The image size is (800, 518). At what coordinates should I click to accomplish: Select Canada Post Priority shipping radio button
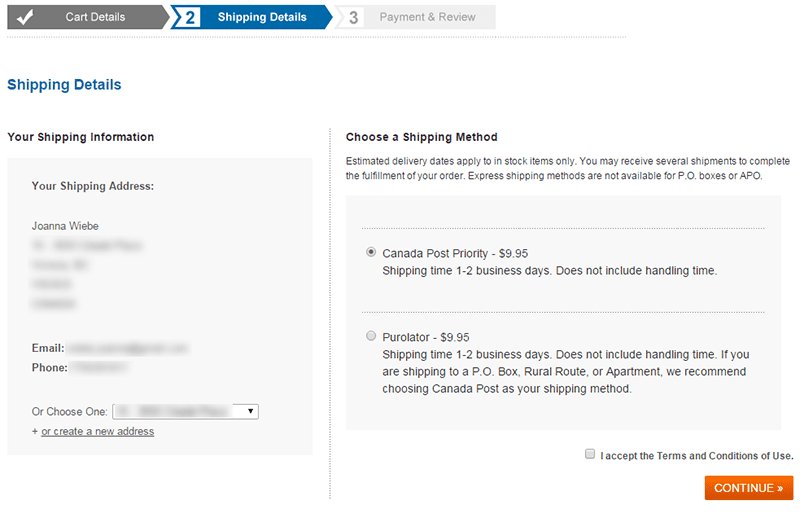371,252
